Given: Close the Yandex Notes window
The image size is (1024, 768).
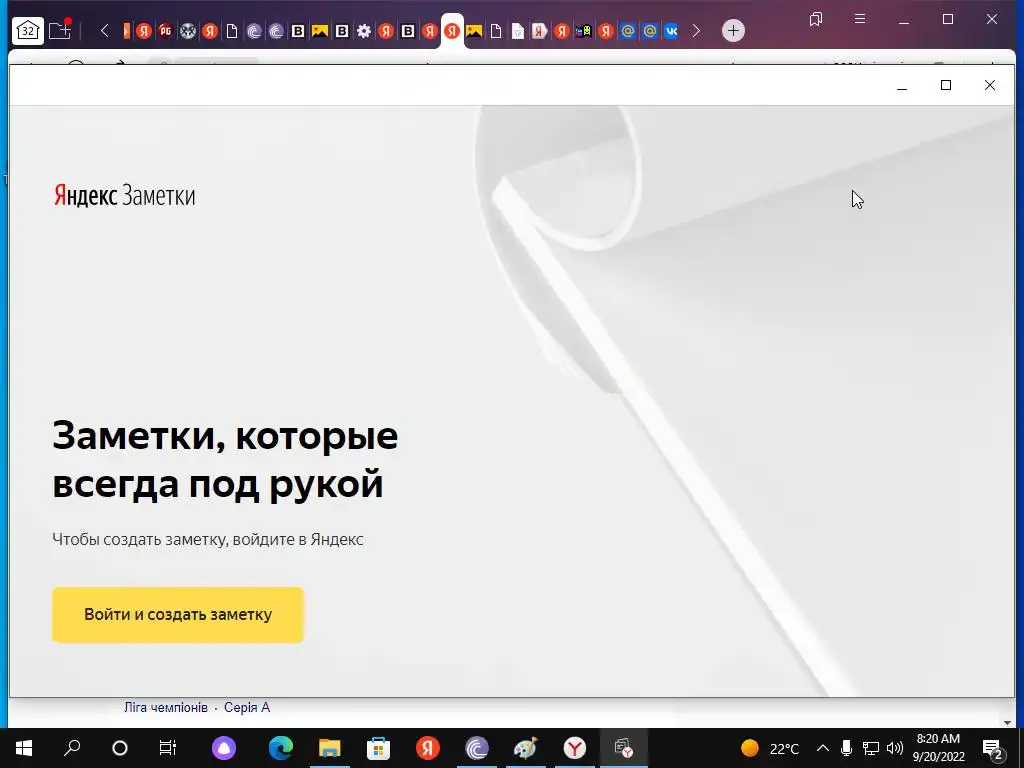Looking at the screenshot, I should (989, 86).
